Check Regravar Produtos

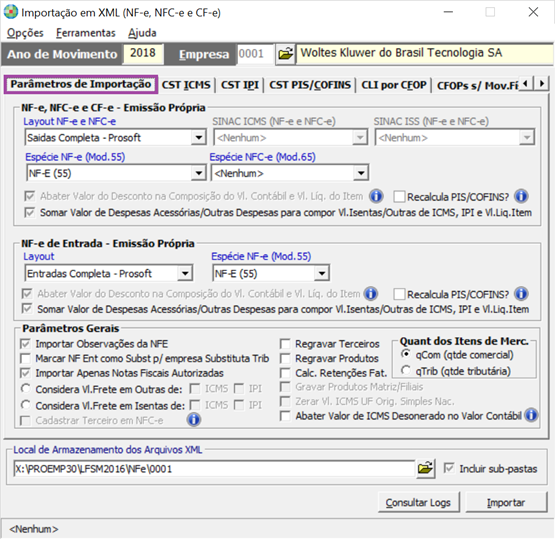tap(285, 358)
